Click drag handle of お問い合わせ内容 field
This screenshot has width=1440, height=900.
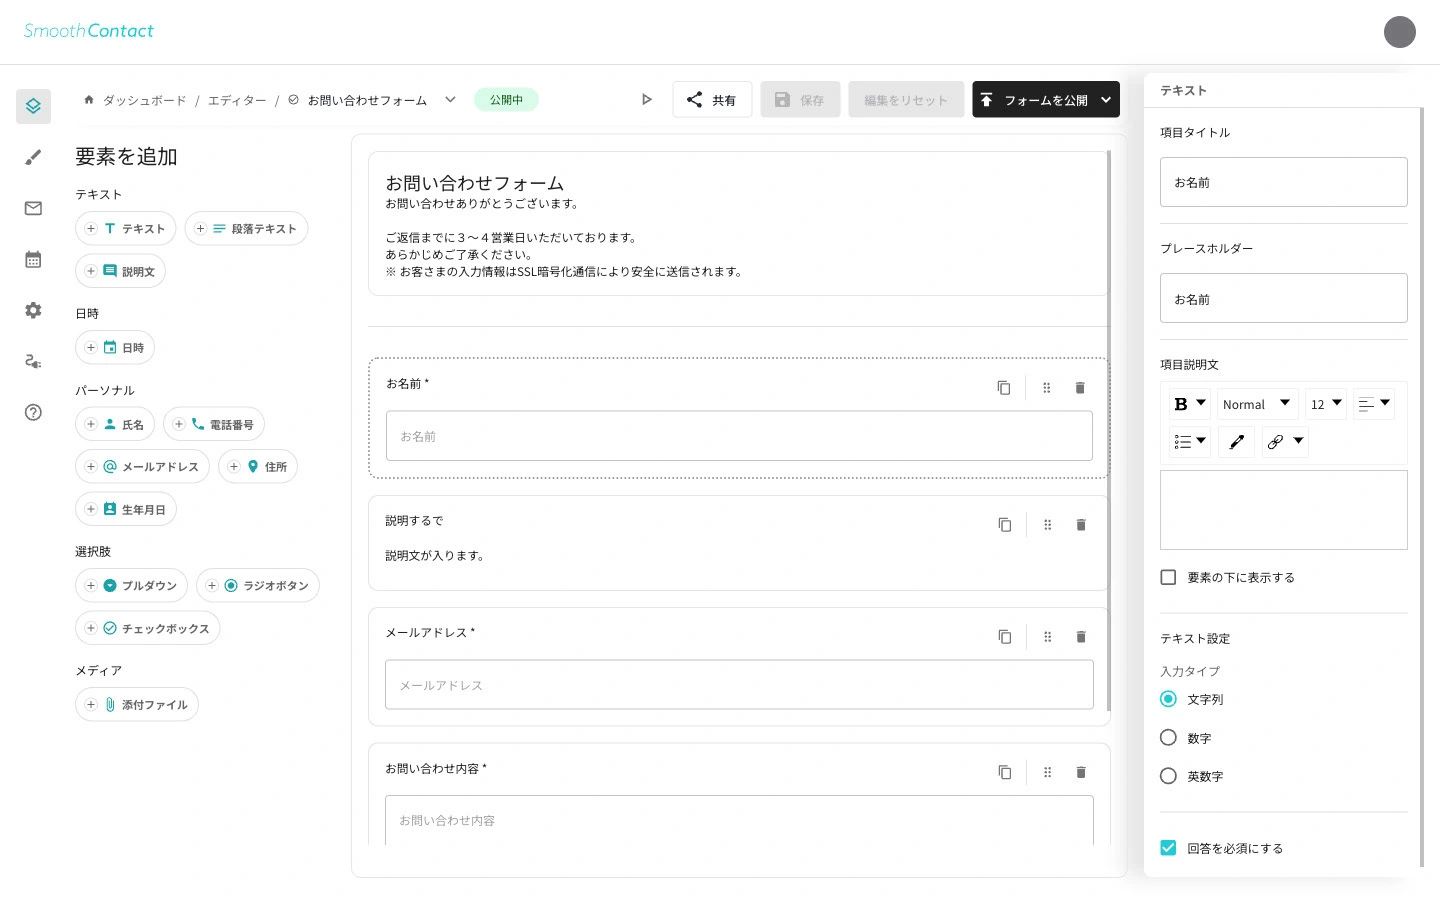point(1047,772)
